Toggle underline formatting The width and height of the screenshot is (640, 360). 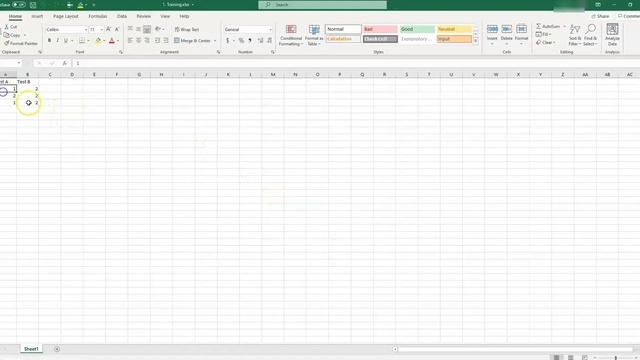pos(65,41)
